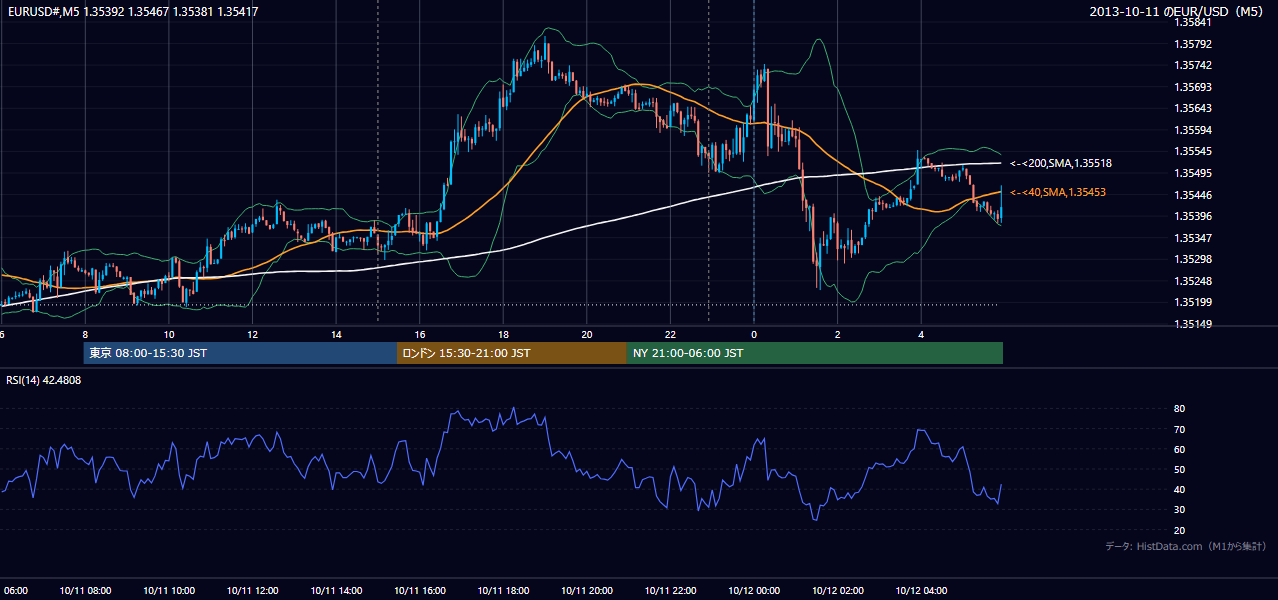The height and width of the screenshot is (600, 1278).
Task: Click the 10/11 12:00 time label
Action: tap(252, 591)
